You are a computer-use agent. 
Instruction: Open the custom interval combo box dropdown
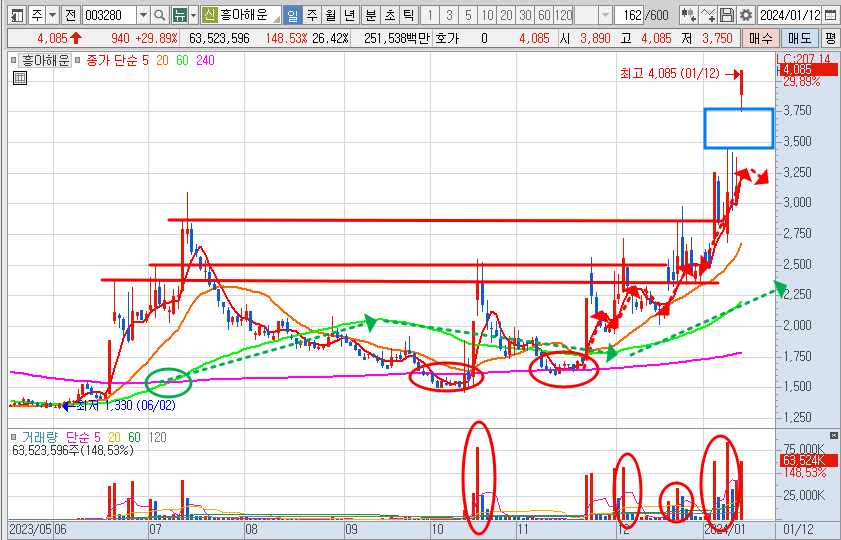pyautogui.click(x=605, y=15)
